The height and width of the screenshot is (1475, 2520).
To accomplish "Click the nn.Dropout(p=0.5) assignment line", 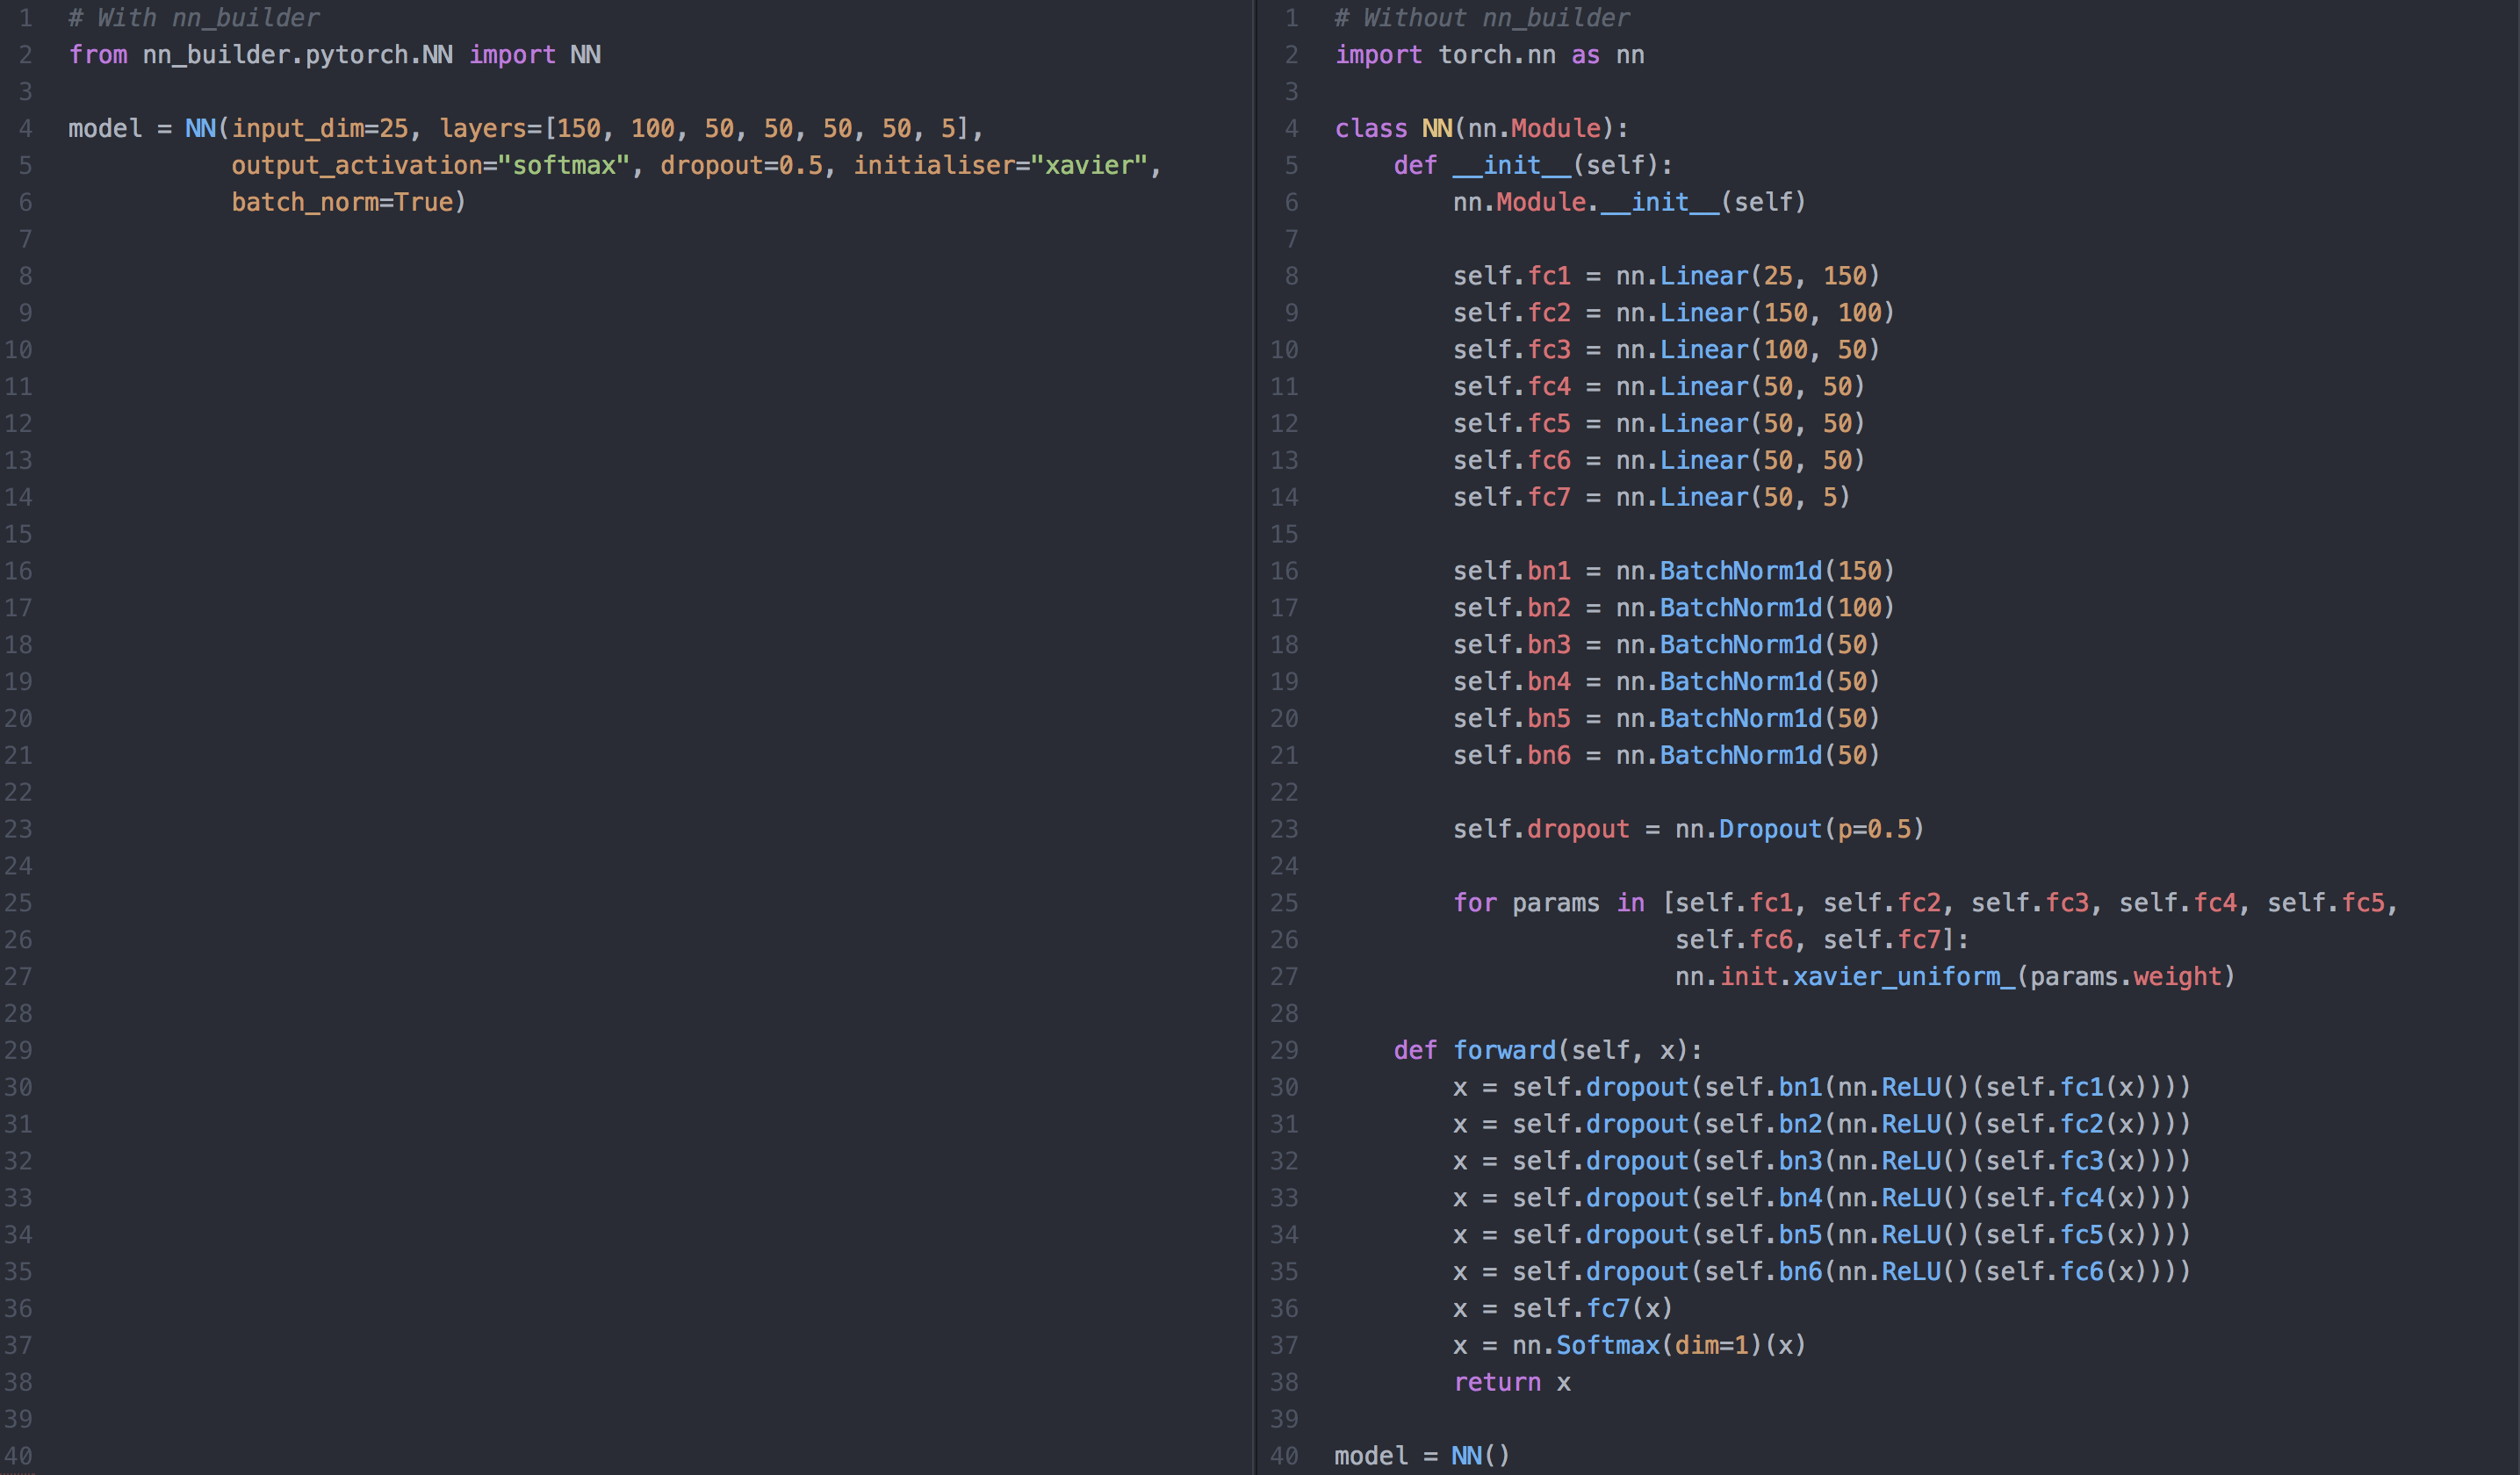I will click(x=1688, y=830).
